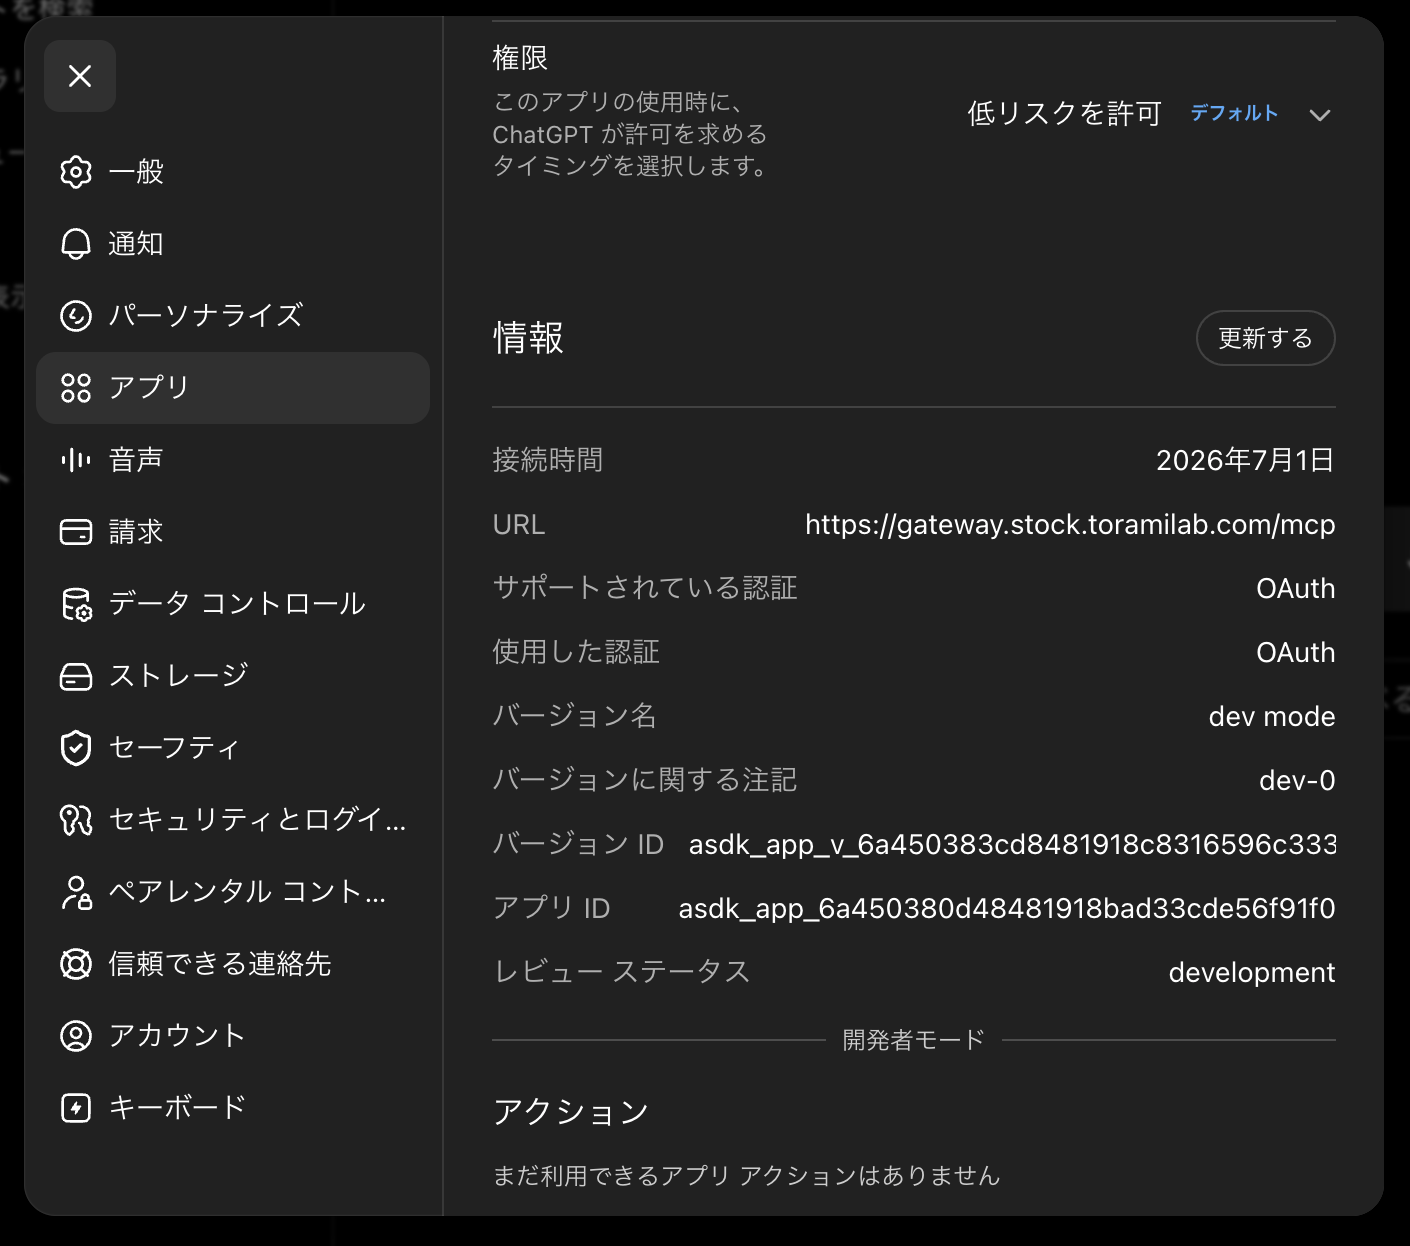Close the settings dialog with X
The width and height of the screenshot is (1410, 1246).
(x=80, y=76)
